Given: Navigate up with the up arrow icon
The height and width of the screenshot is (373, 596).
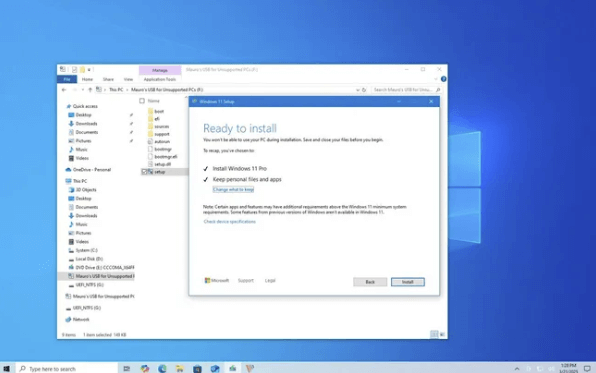Looking at the screenshot, I should (x=90, y=90).
